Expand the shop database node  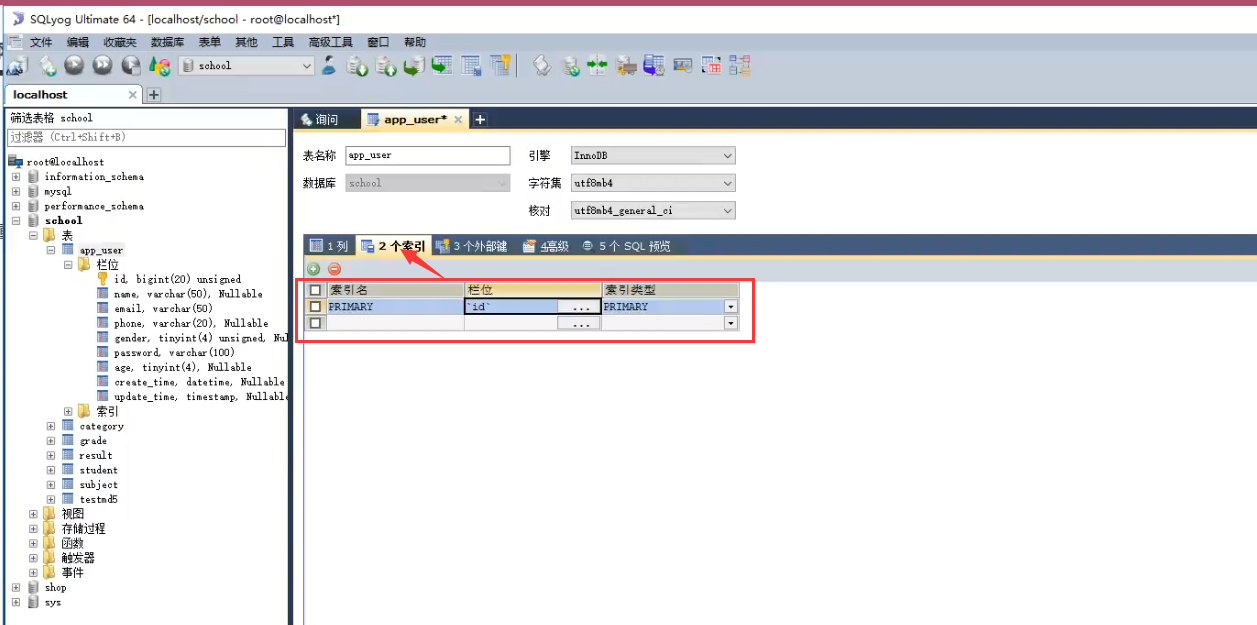[x=16, y=588]
